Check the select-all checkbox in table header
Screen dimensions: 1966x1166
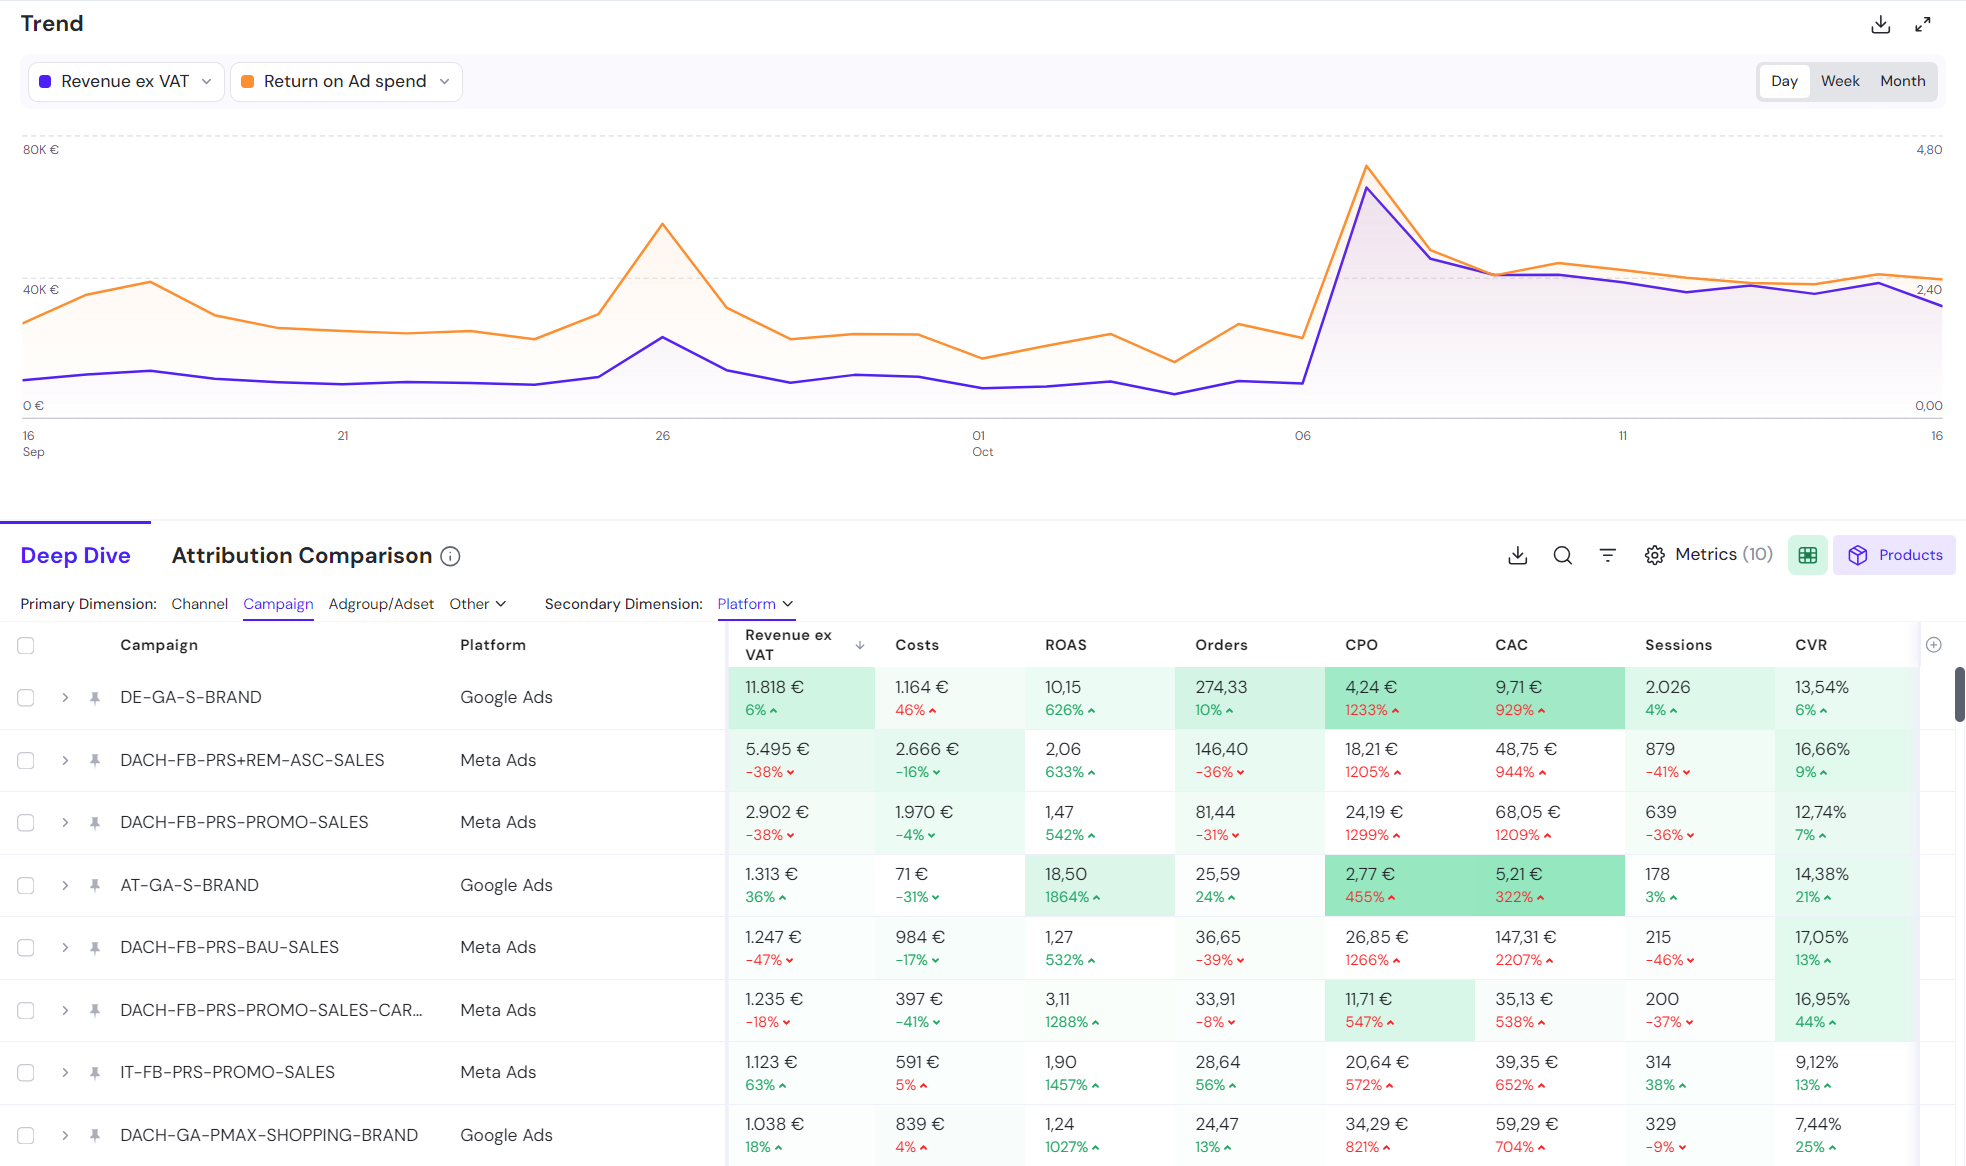[25, 645]
